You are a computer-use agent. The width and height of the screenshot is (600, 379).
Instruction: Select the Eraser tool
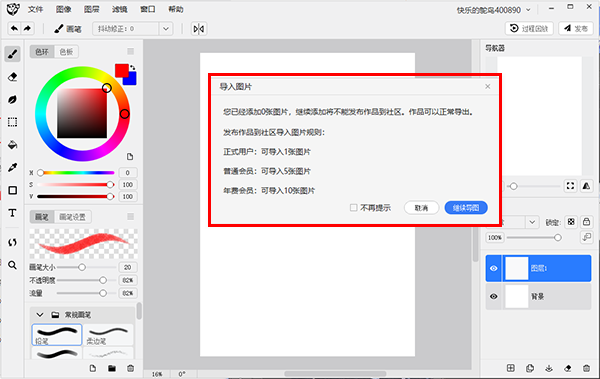[x=12, y=77]
